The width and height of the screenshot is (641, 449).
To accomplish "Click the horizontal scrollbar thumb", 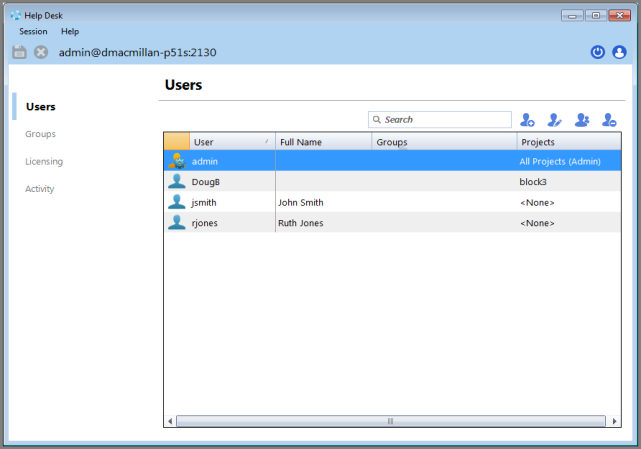I will (x=390, y=421).
